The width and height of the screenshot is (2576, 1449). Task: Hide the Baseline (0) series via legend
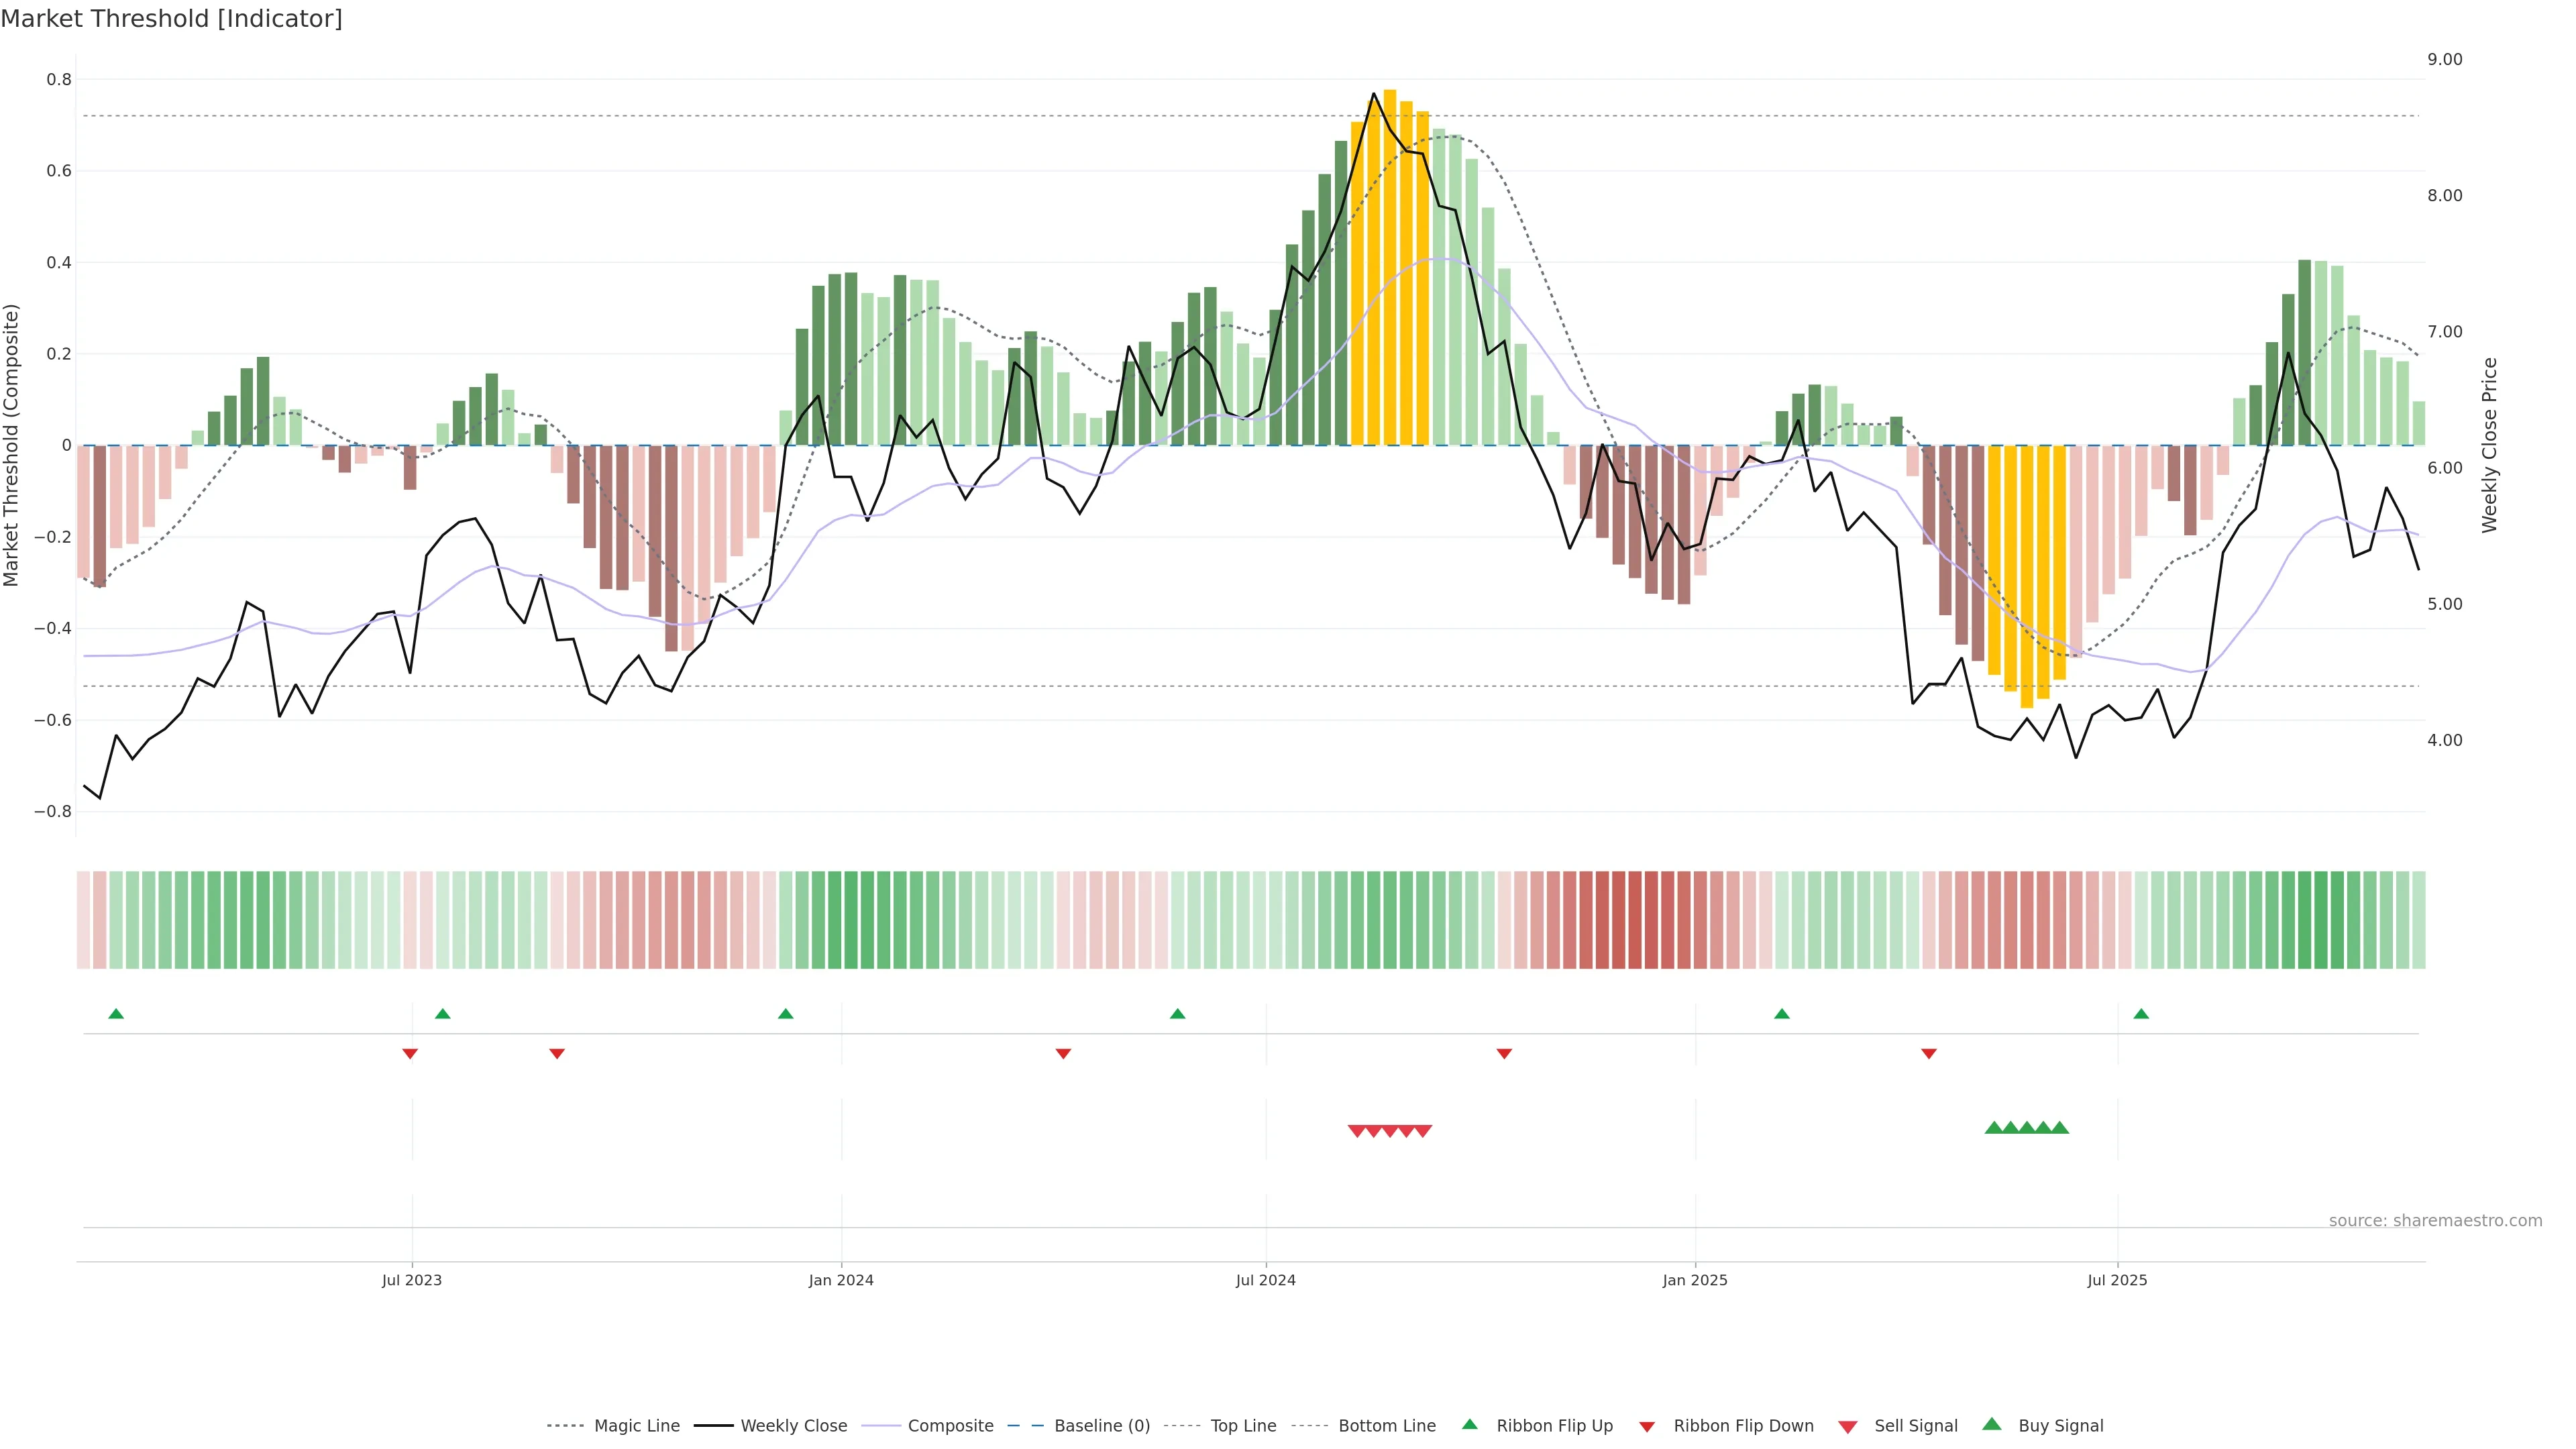coord(1102,1426)
